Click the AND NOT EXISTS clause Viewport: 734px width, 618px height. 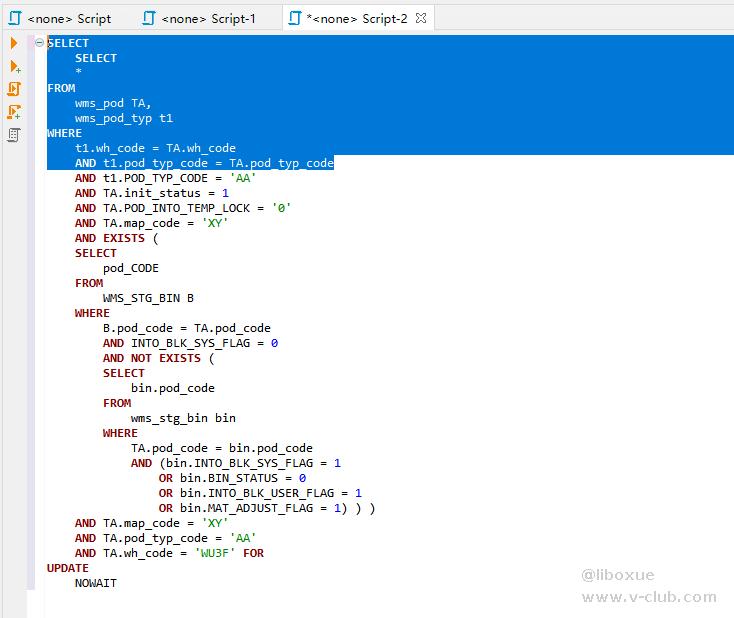coord(158,358)
